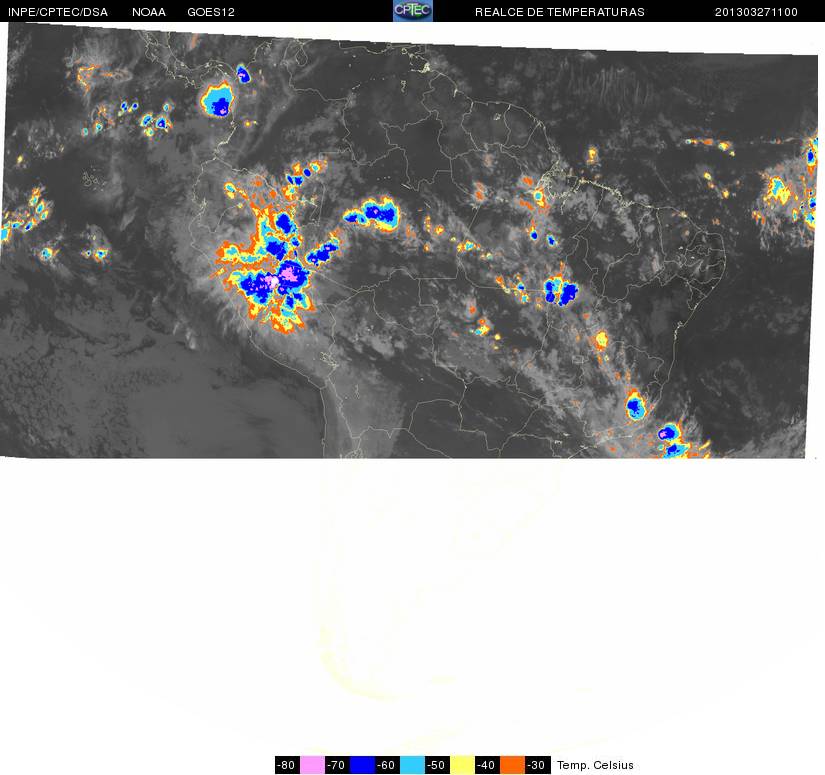Click the INPE/CPTEC/DSA header text
The height and width of the screenshot is (775, 825).
click(x=58, y=12)
